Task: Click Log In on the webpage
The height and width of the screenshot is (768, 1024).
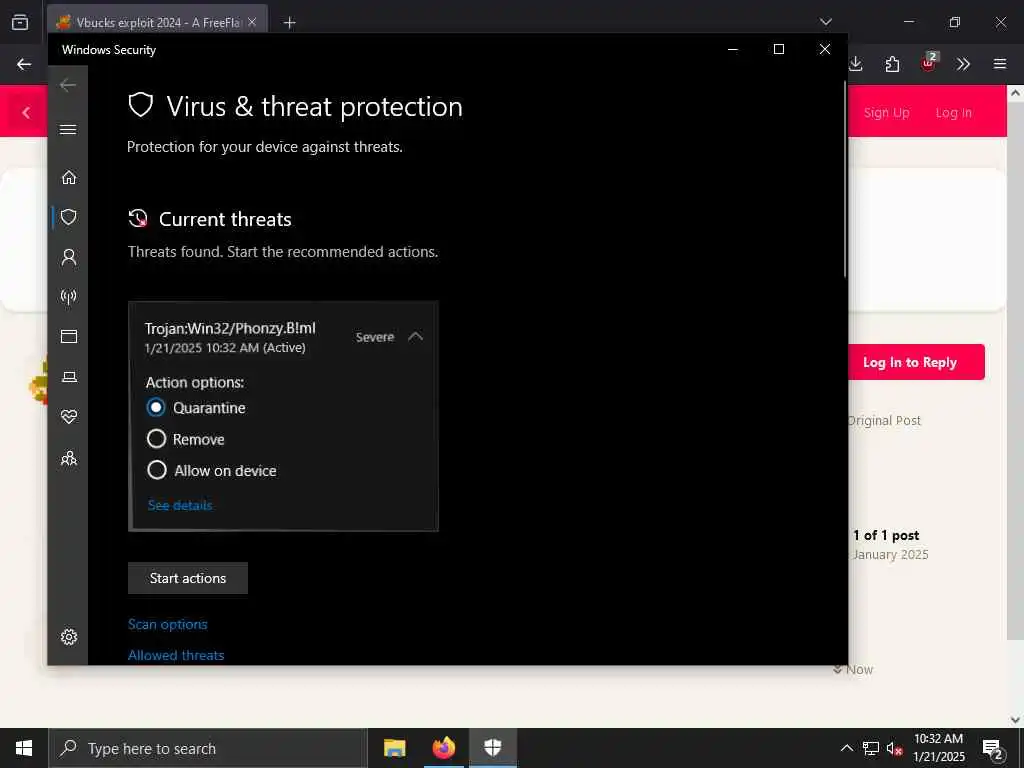Action: (953, 112)
